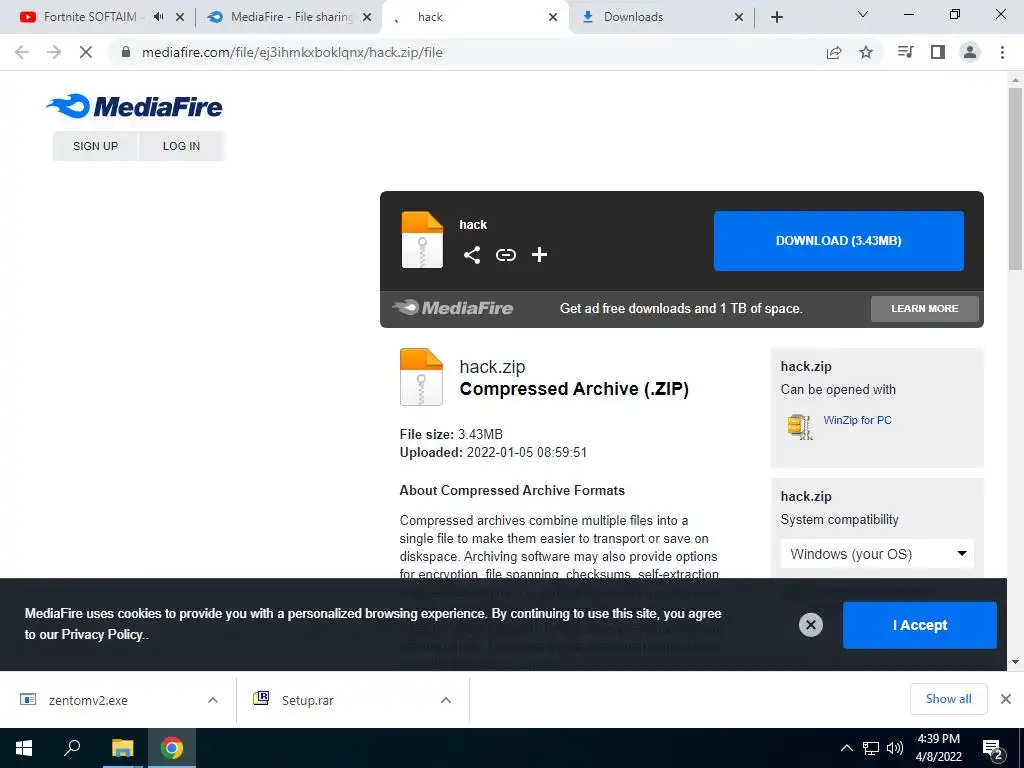Open File Explorer from taskbar
This screenshot has height=768, width=1024.
(x=122, y=748)
